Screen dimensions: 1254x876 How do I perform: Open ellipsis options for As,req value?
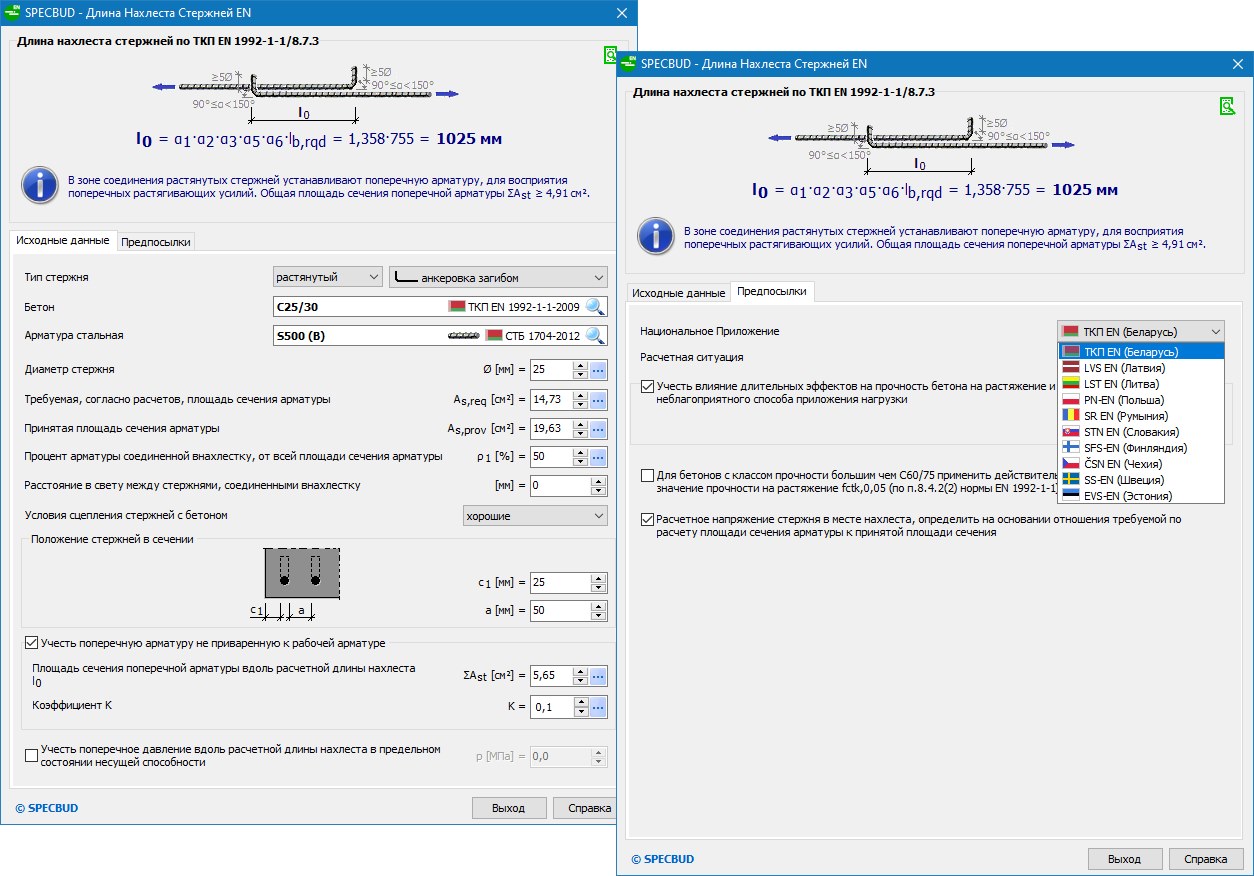click(x=598, y=400)
